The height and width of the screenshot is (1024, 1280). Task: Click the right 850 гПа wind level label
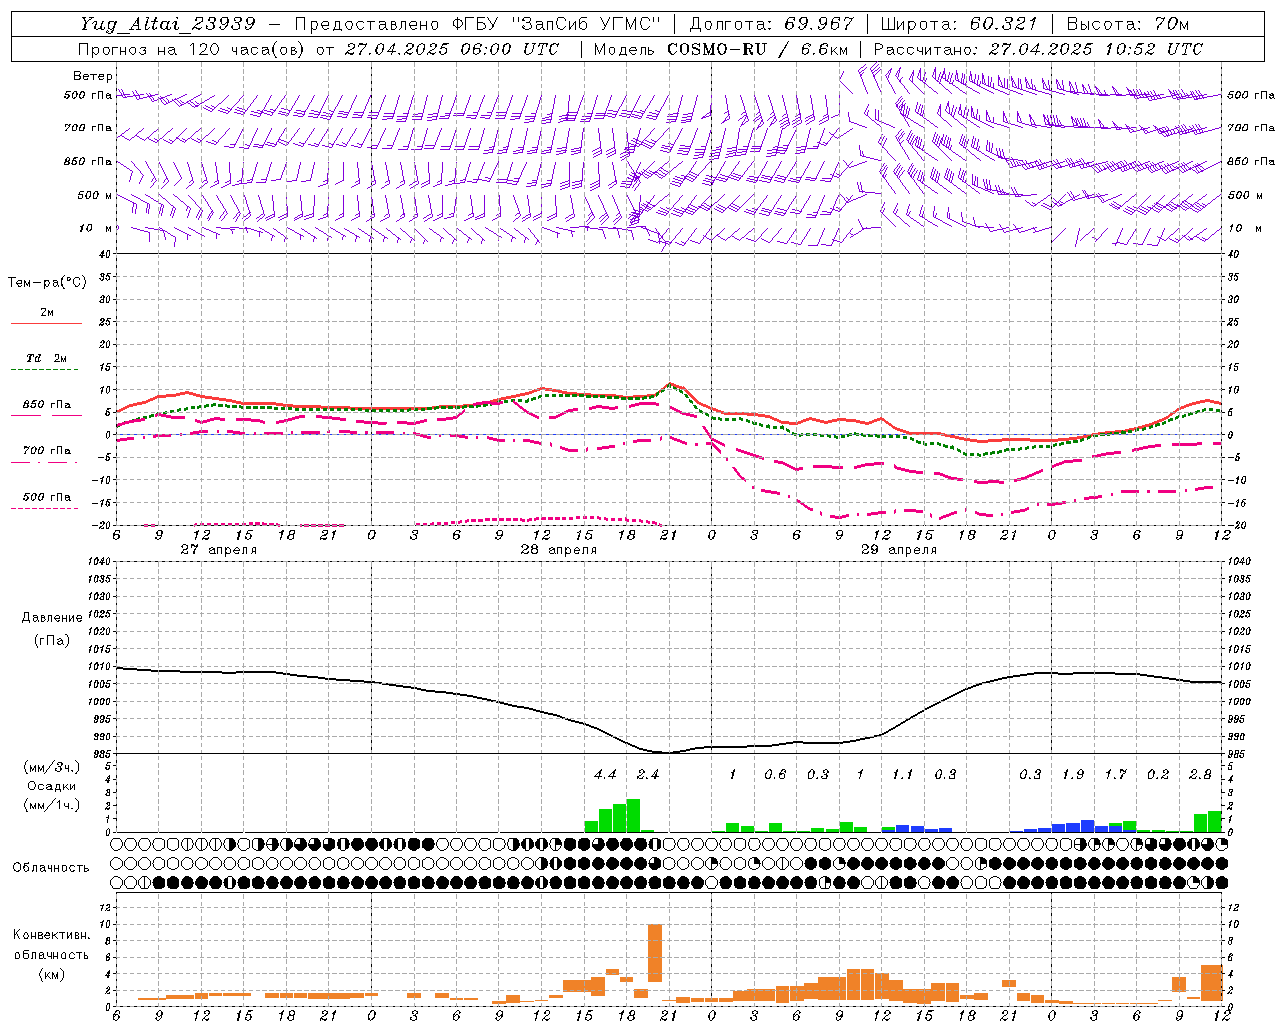[1251, 161]
